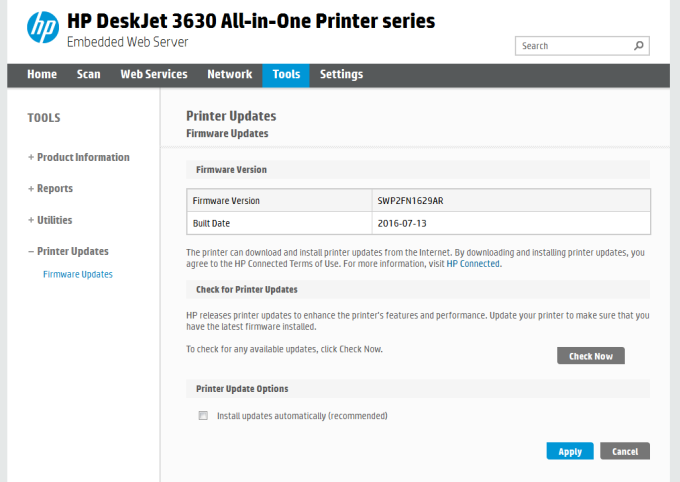Click the search magnifier icon
Screen dimensions: 680x482
click(x=638, y=46)
